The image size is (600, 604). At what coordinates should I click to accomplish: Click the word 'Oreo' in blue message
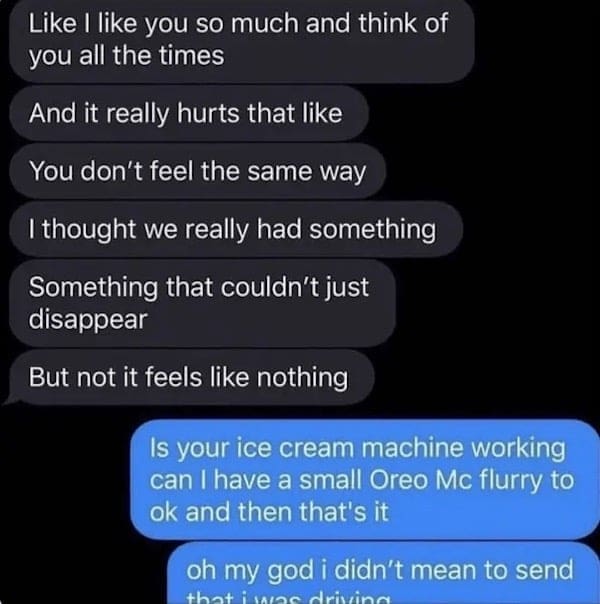pos(398,480)
